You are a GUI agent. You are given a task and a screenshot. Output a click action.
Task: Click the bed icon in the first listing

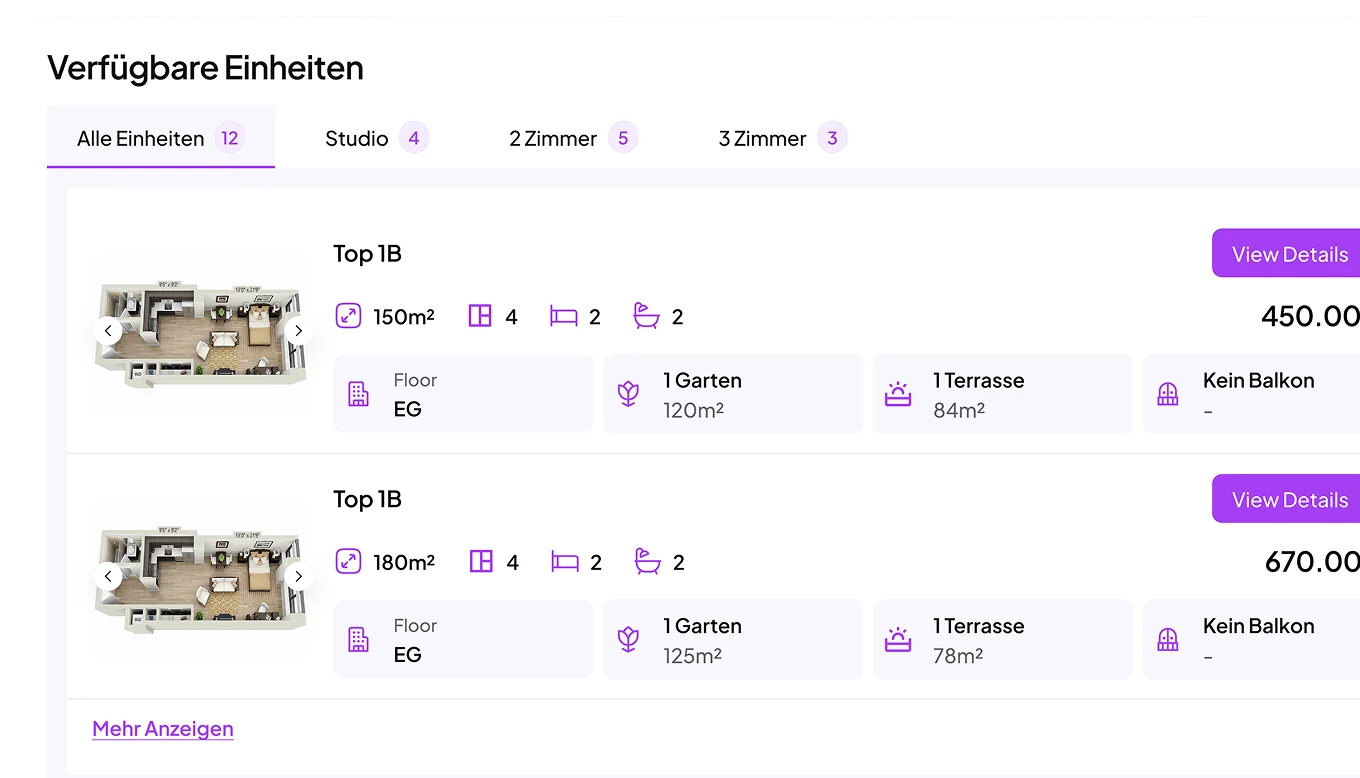564,317
